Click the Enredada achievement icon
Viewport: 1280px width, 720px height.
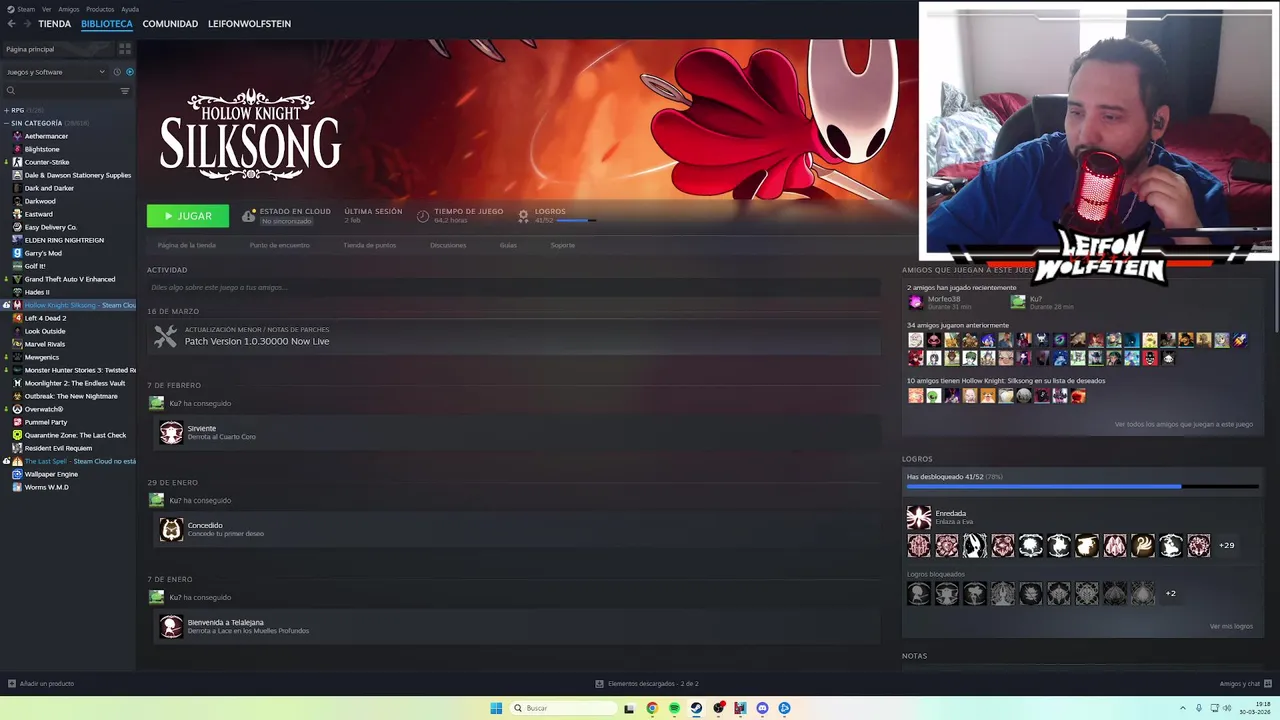pos(918,517)
